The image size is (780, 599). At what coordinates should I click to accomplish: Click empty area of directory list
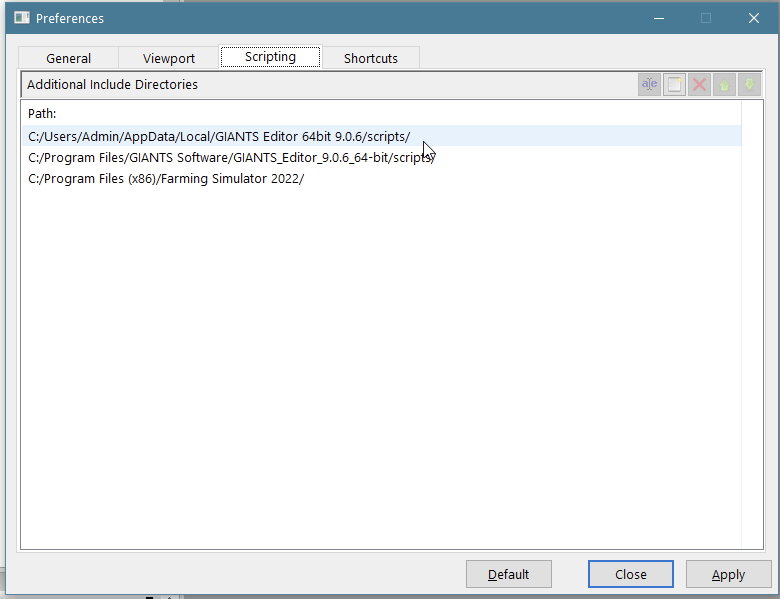pyautogui.click(x=380, y=380)
